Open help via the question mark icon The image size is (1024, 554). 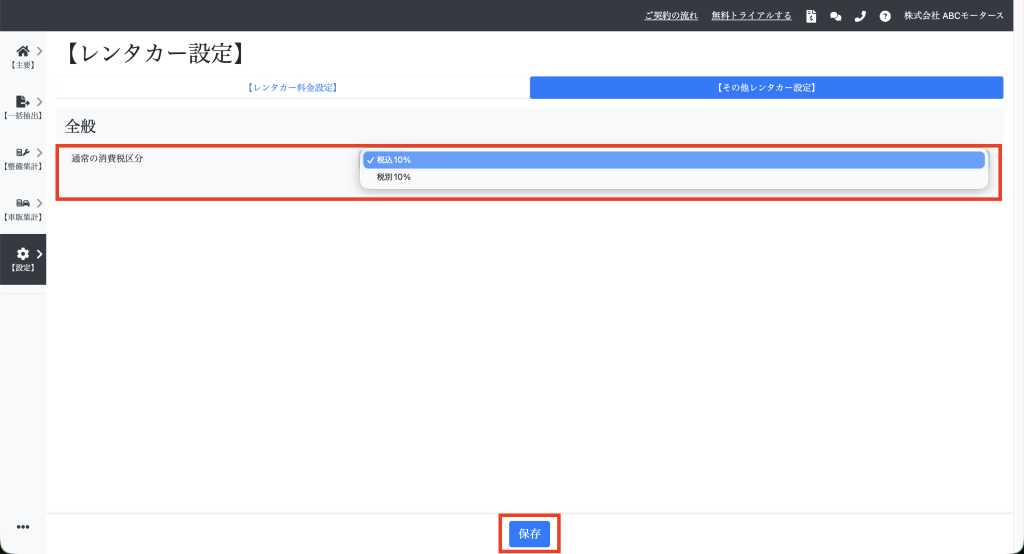click(885, 16)
